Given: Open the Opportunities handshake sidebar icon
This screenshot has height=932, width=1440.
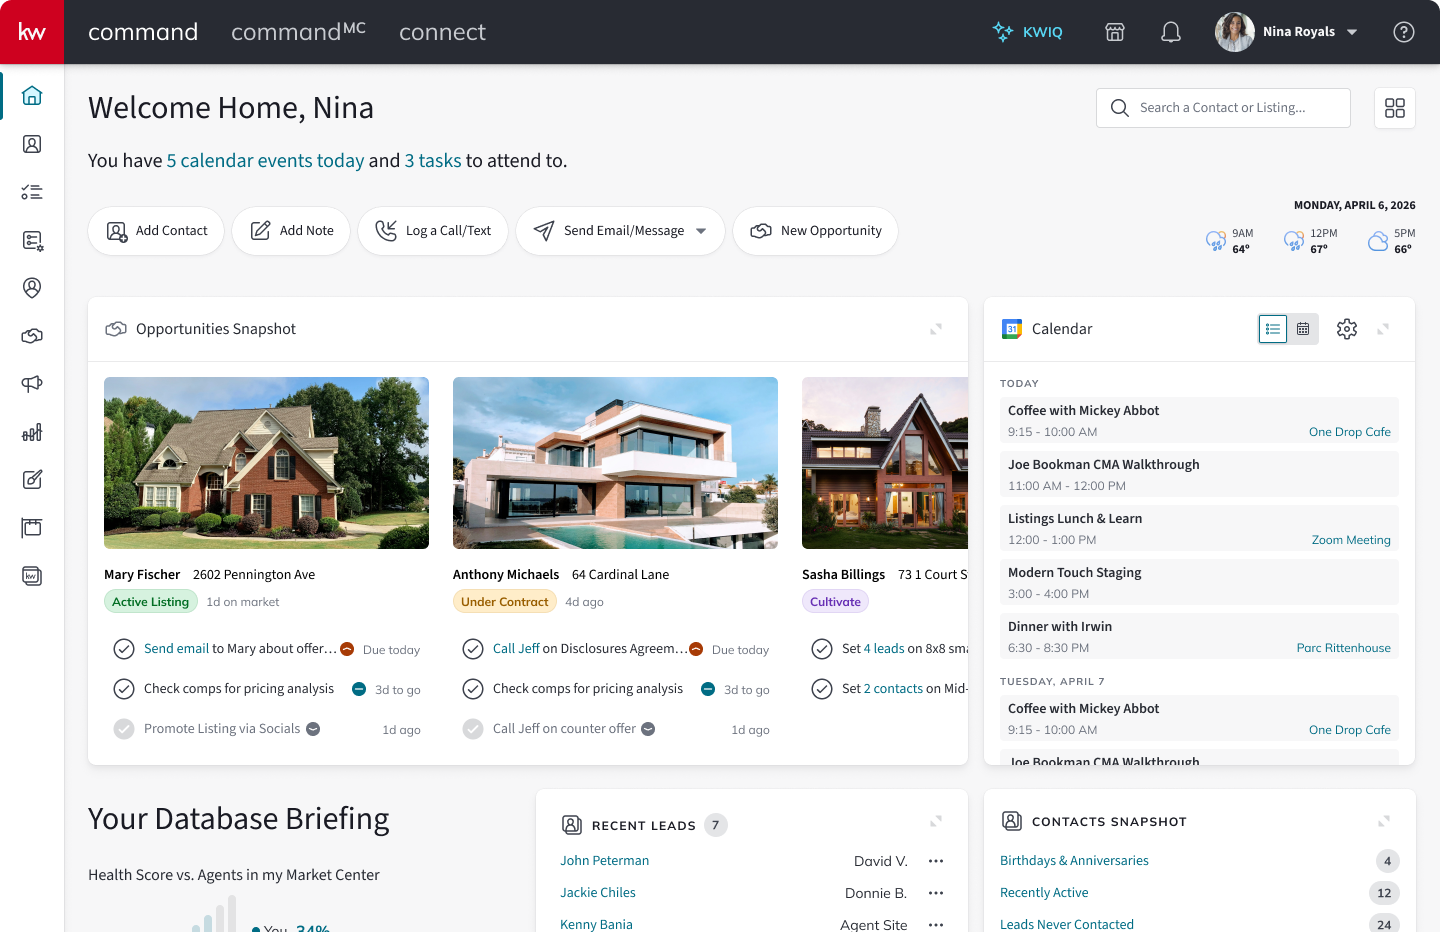Looking at the screenshot, I should [32, 336].
